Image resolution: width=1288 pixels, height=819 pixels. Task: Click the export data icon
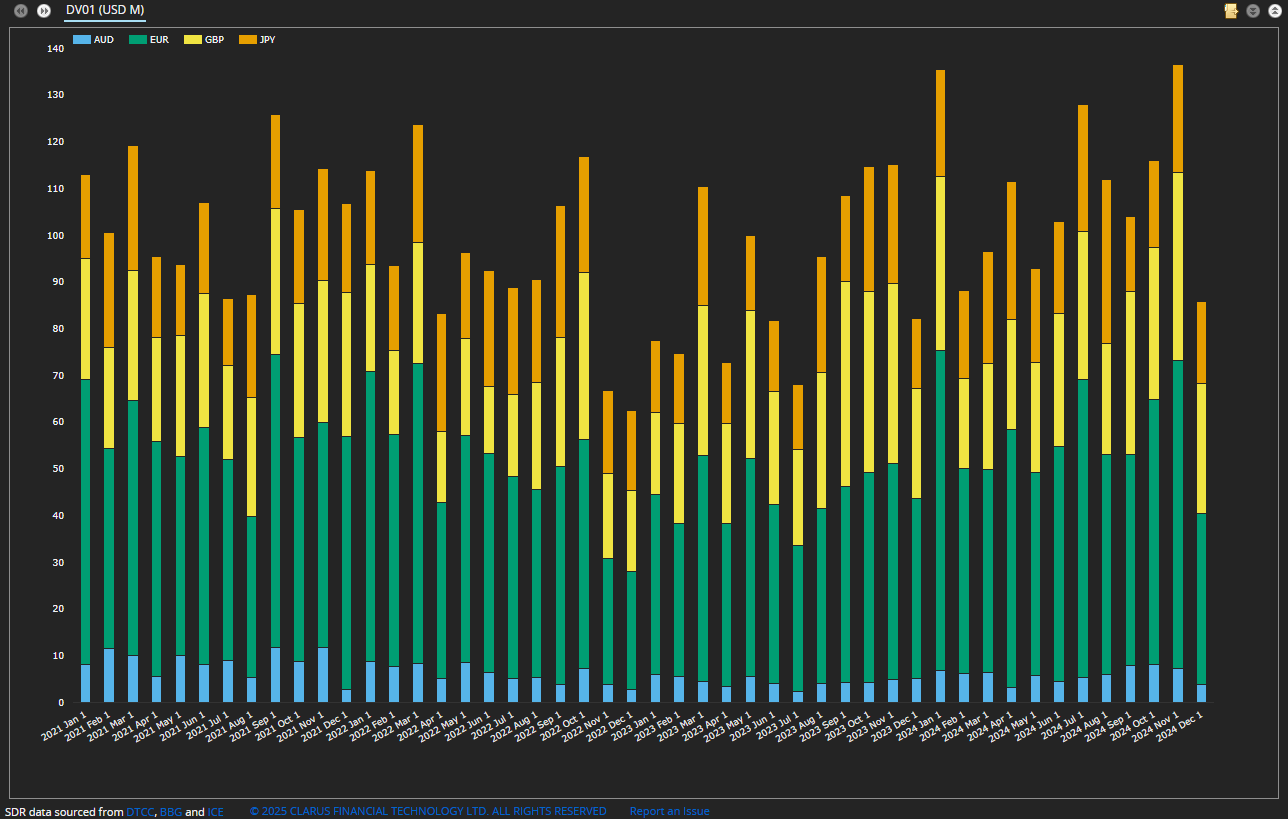[1231, 10]
